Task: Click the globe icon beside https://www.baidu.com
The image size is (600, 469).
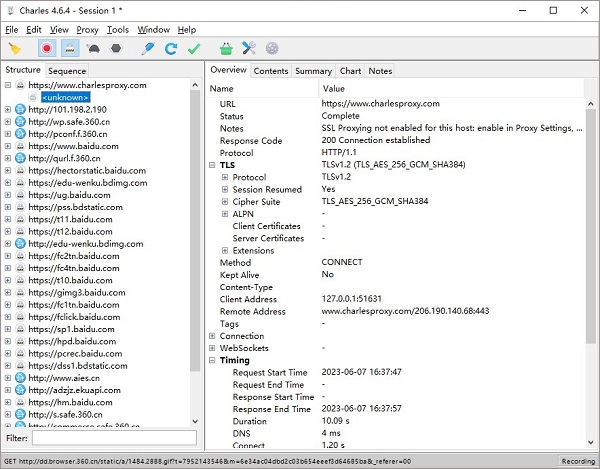Action: (x=21, y=146)
